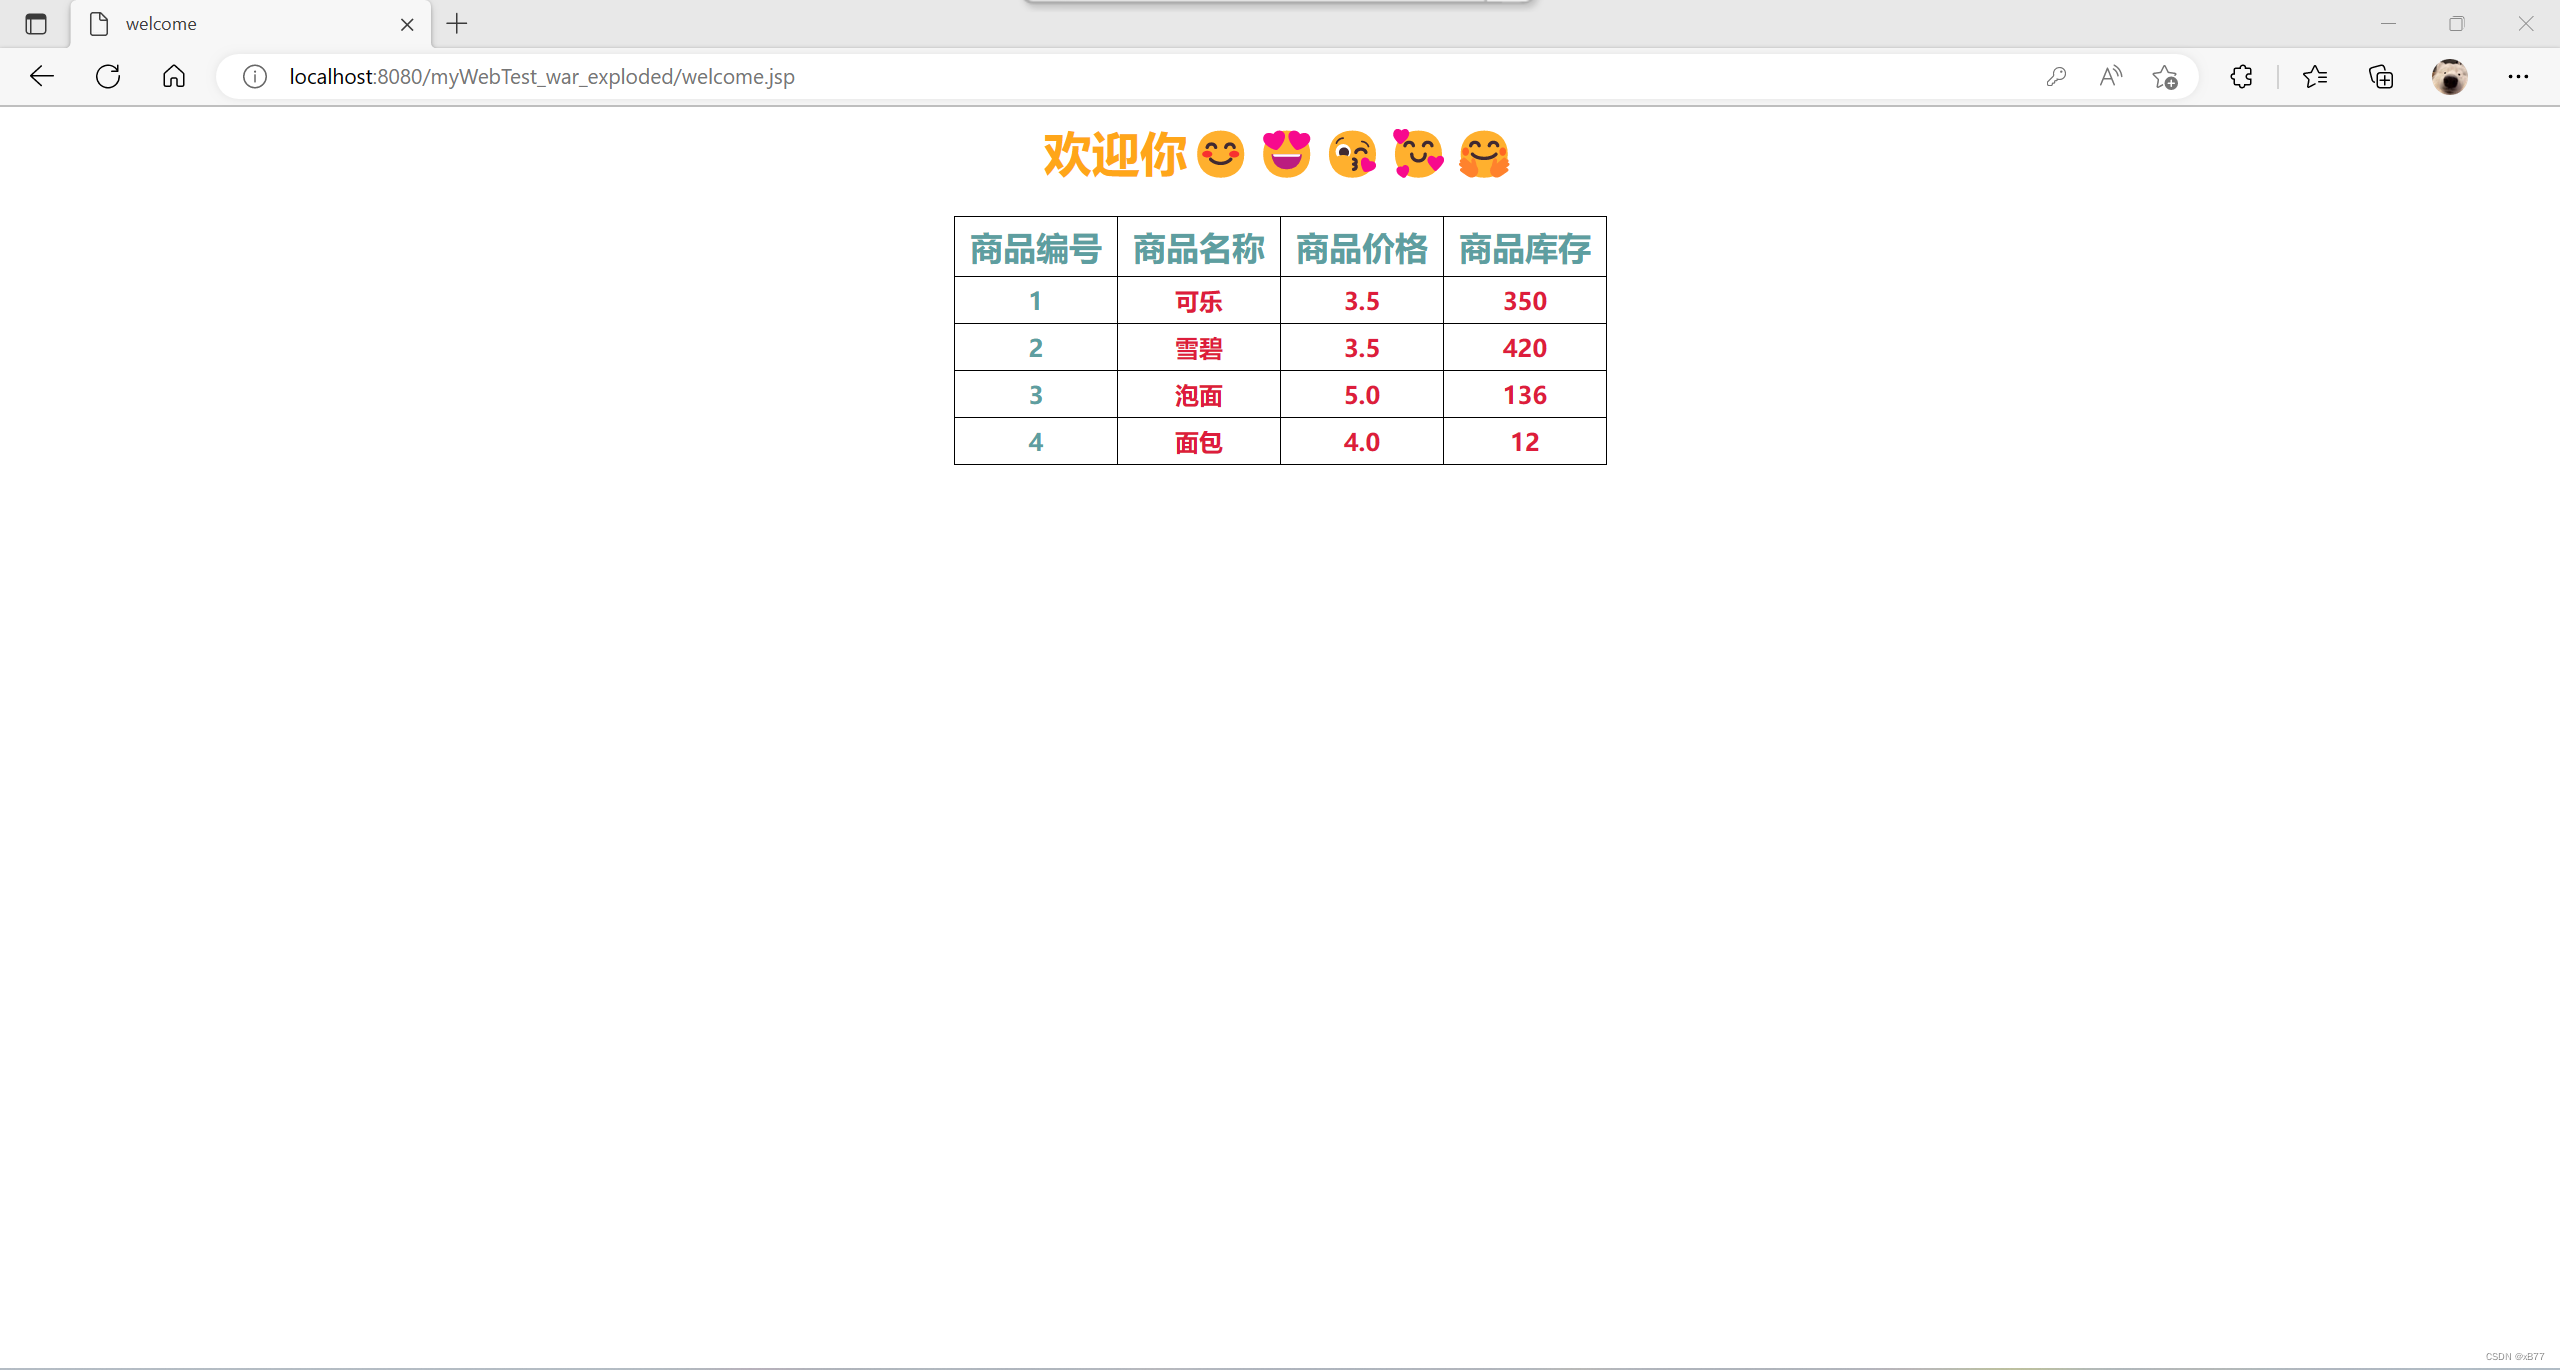Click the 136 stock cell

click(1525, 394)
